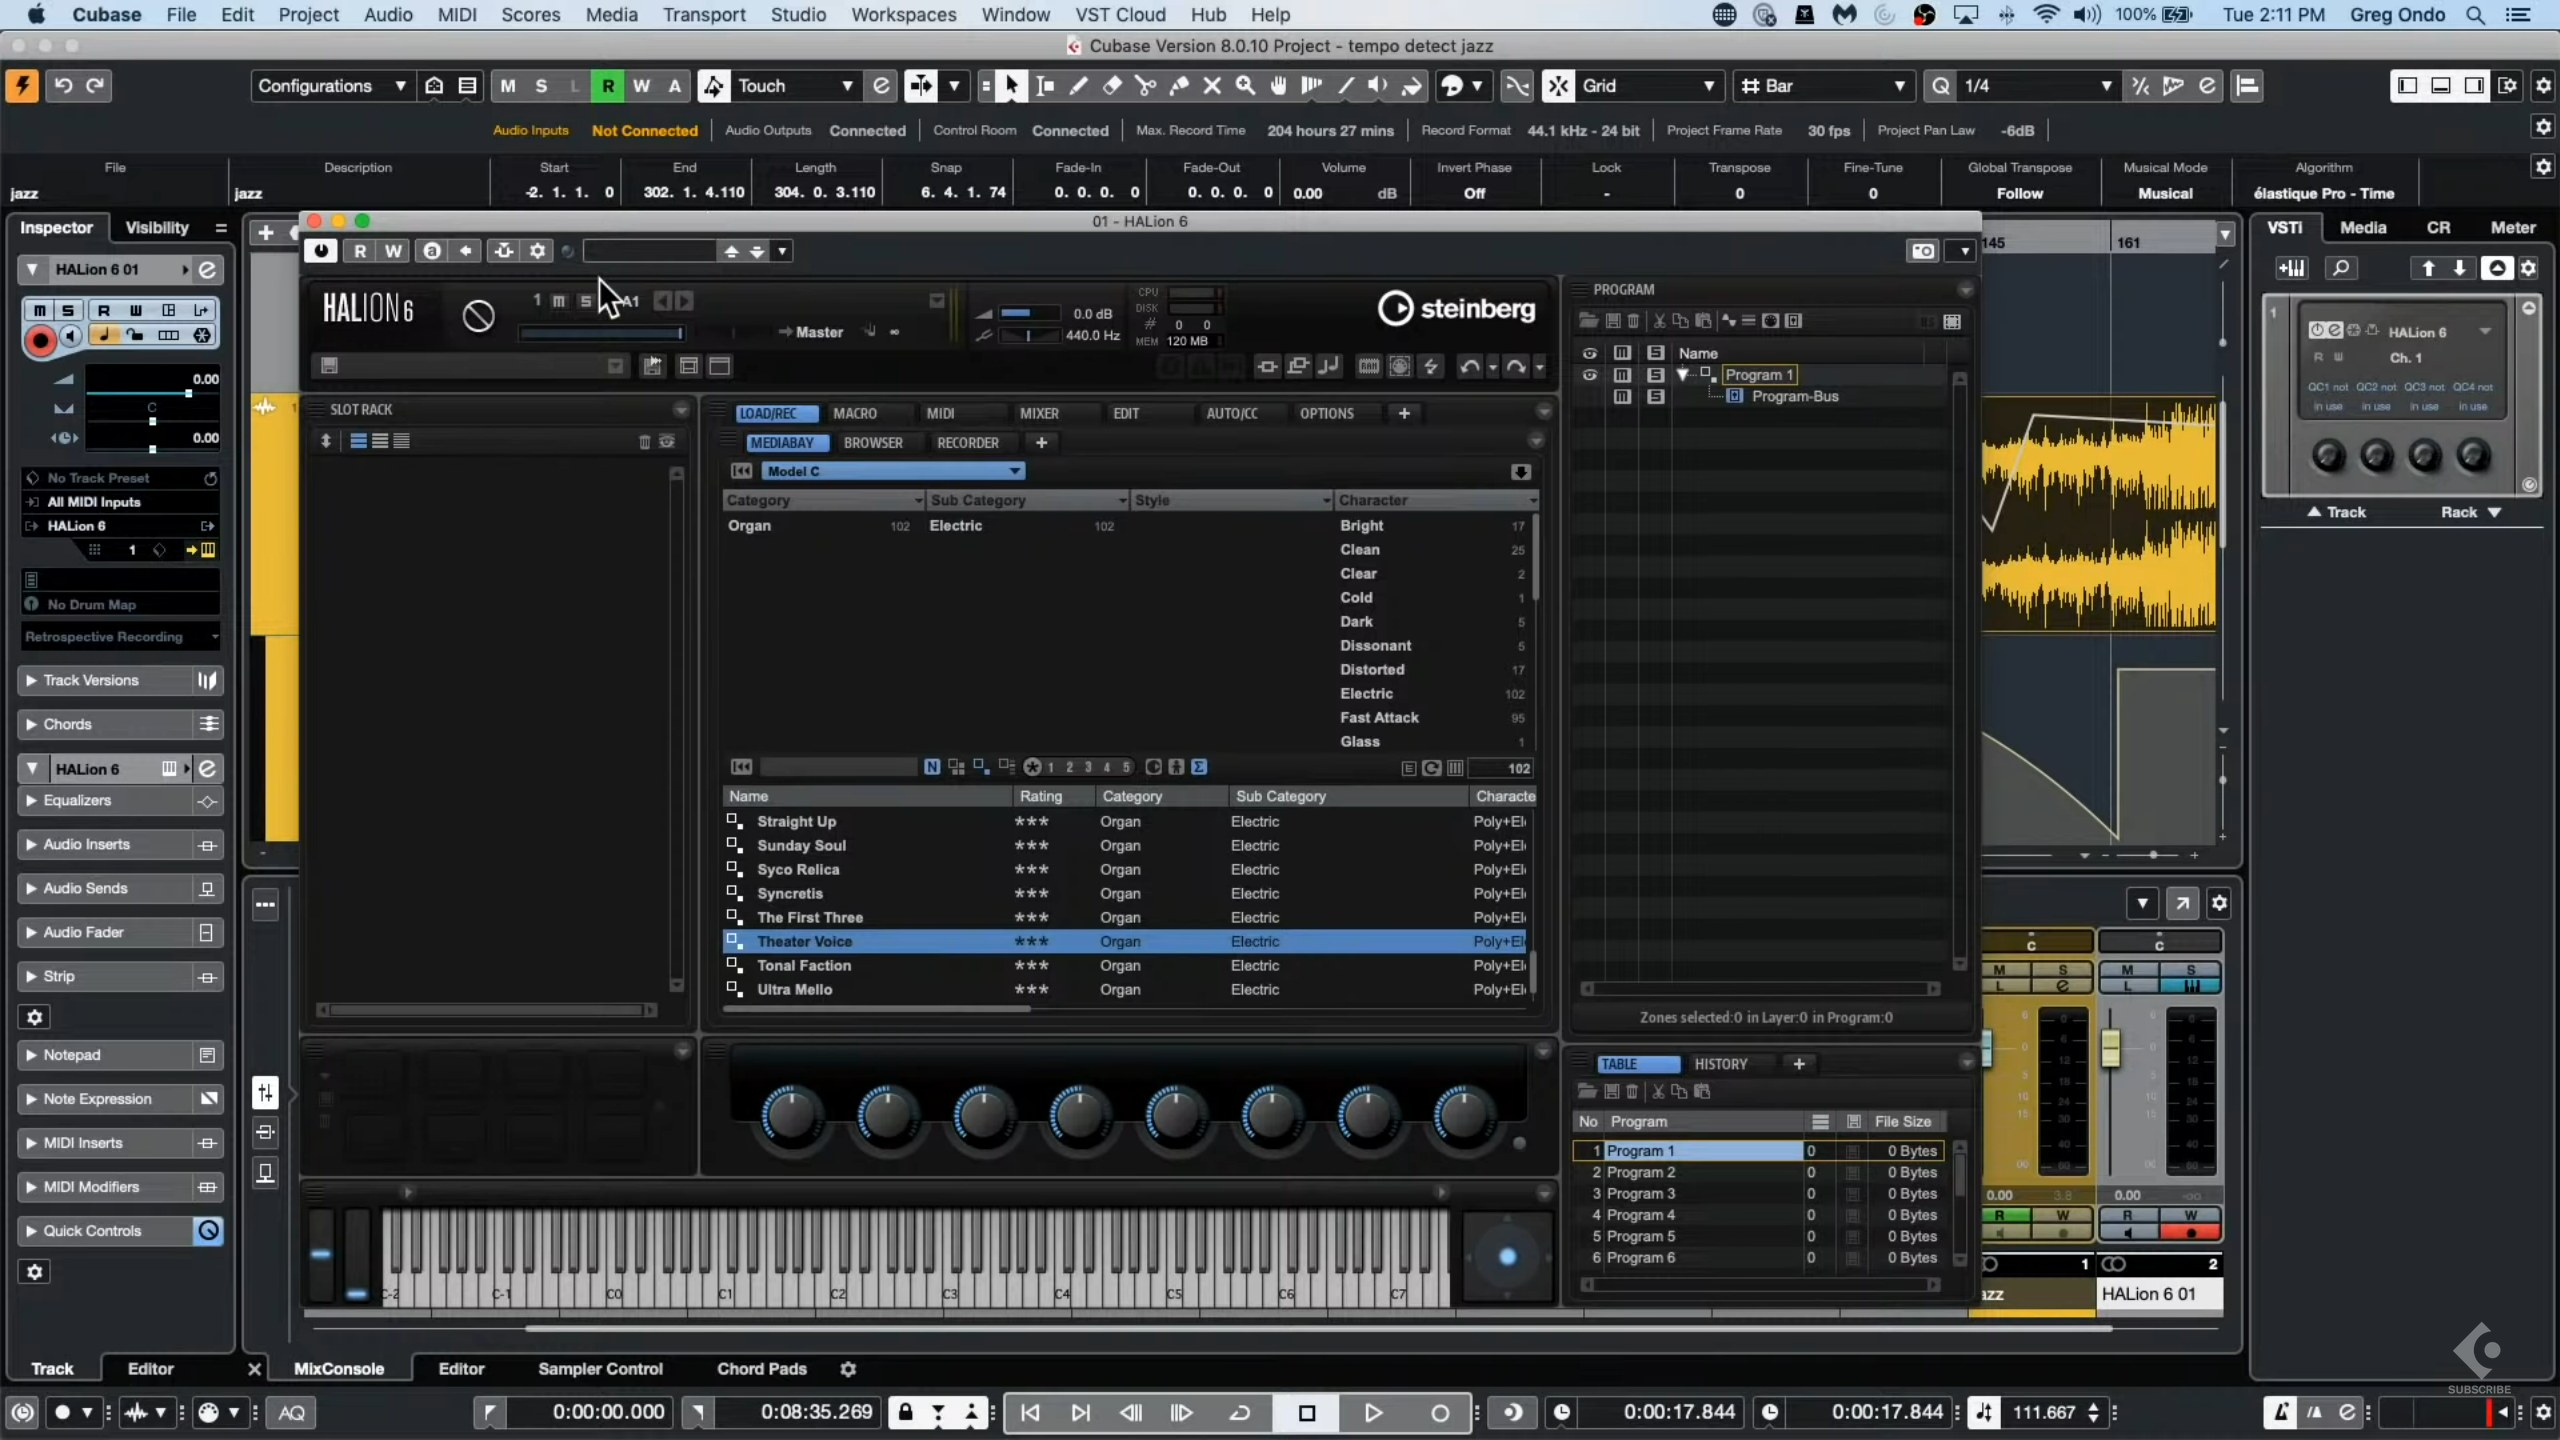2560x1440 pixels.
Task: Select the Scissors split tool
Action: coord(1145,86)
